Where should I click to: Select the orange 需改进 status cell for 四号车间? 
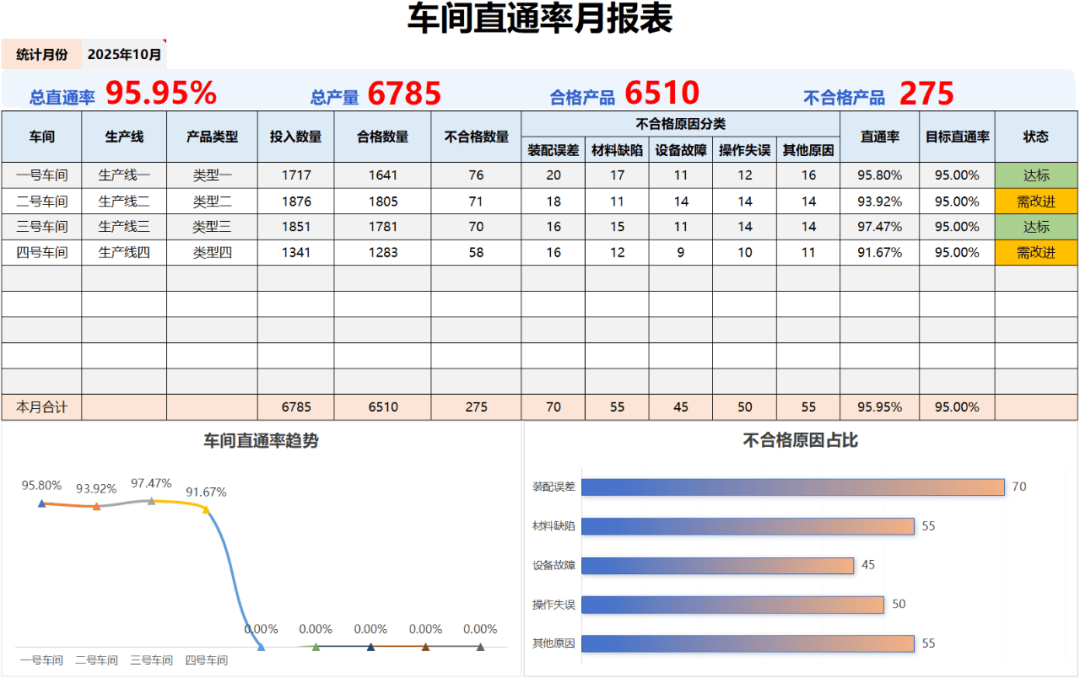1036,253
